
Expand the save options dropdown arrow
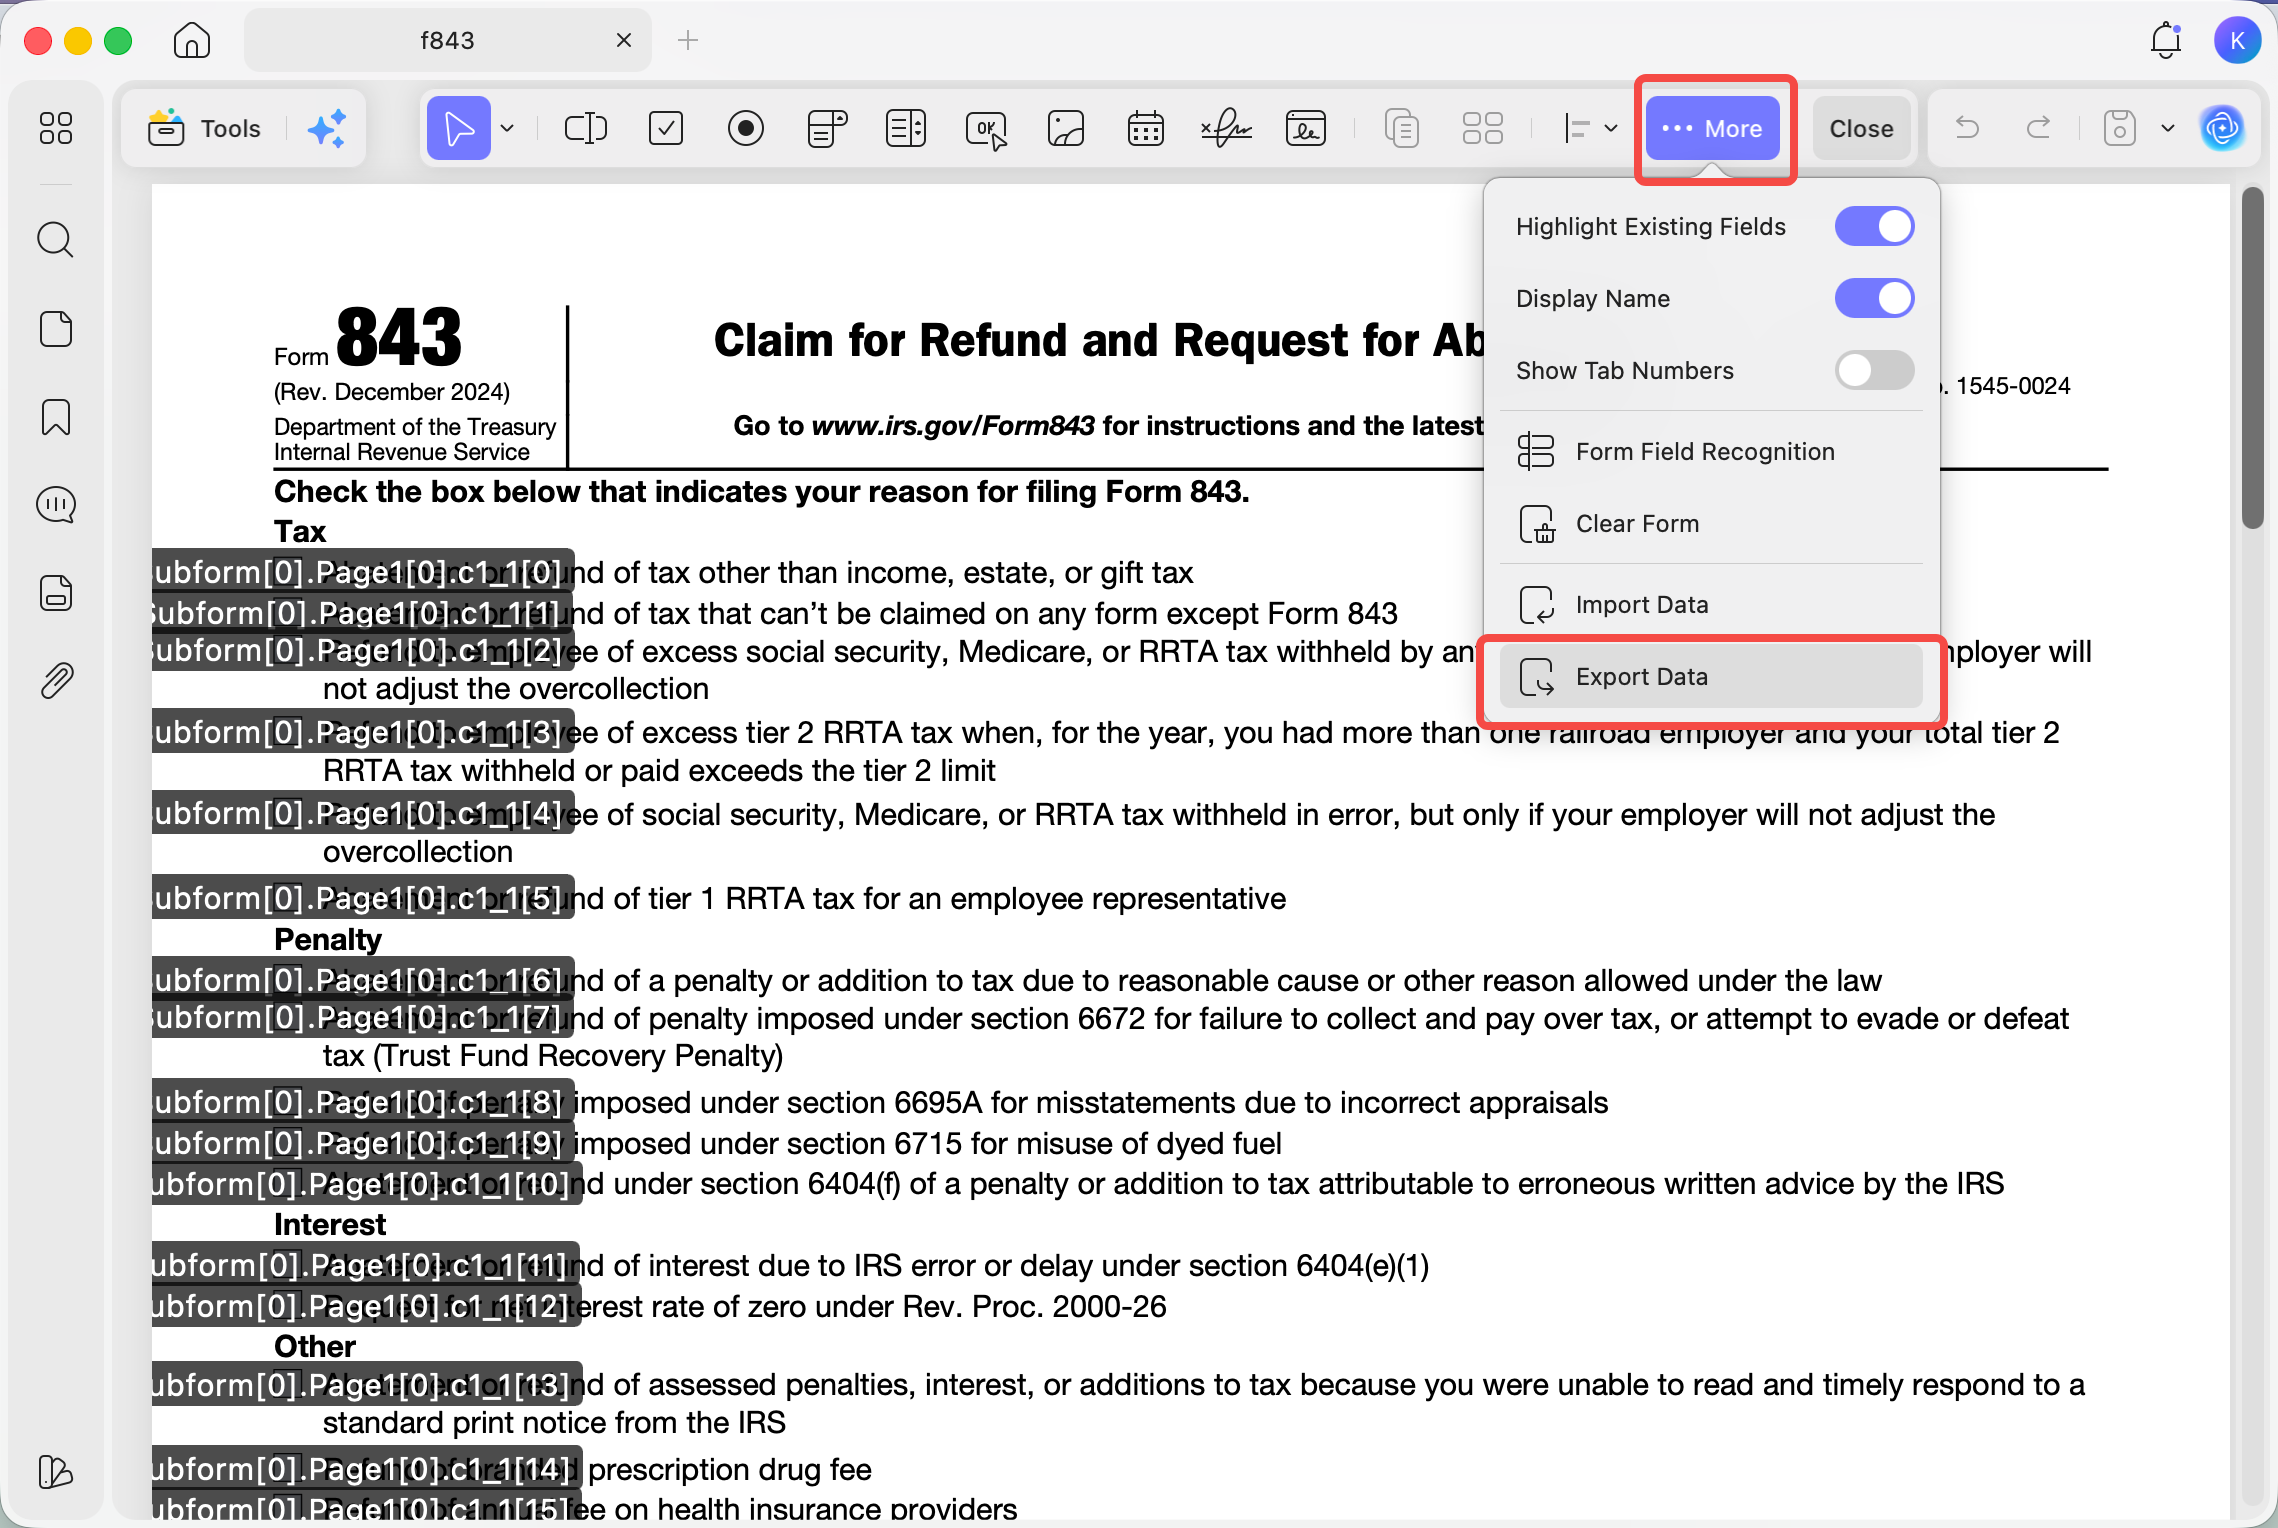(2167, 128)
